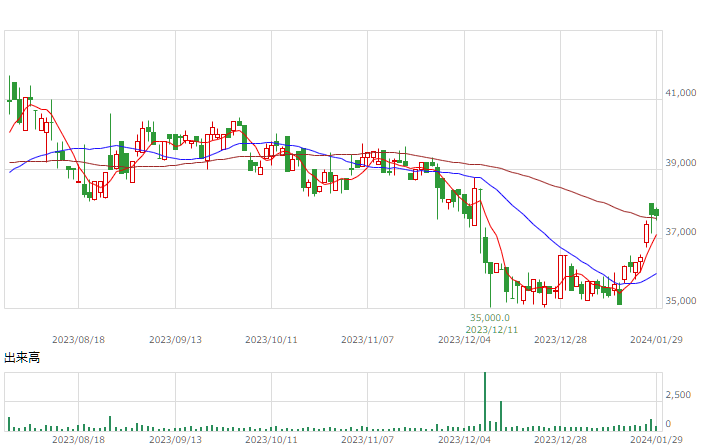Image resolution: width=701 pixels, height=445 pixels.
Task: Click the 2,500 volume axis label
Action: click(x=678, y=395)
